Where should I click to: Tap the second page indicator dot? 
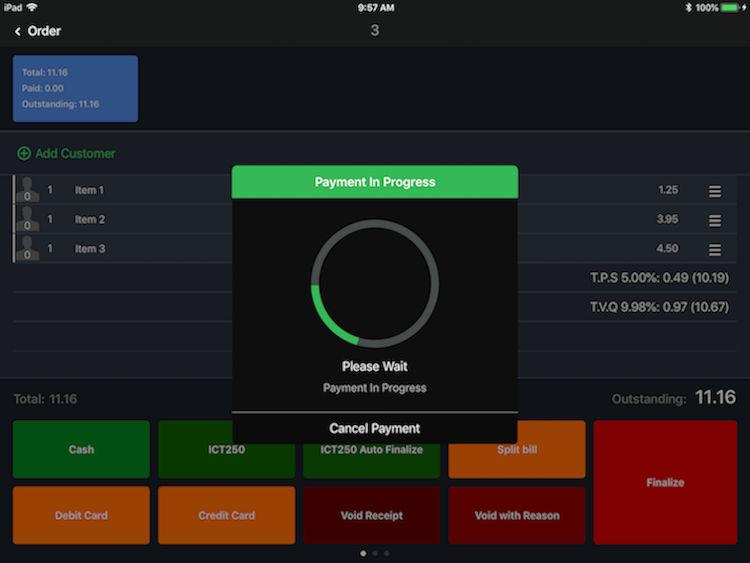tap(375, 553)
